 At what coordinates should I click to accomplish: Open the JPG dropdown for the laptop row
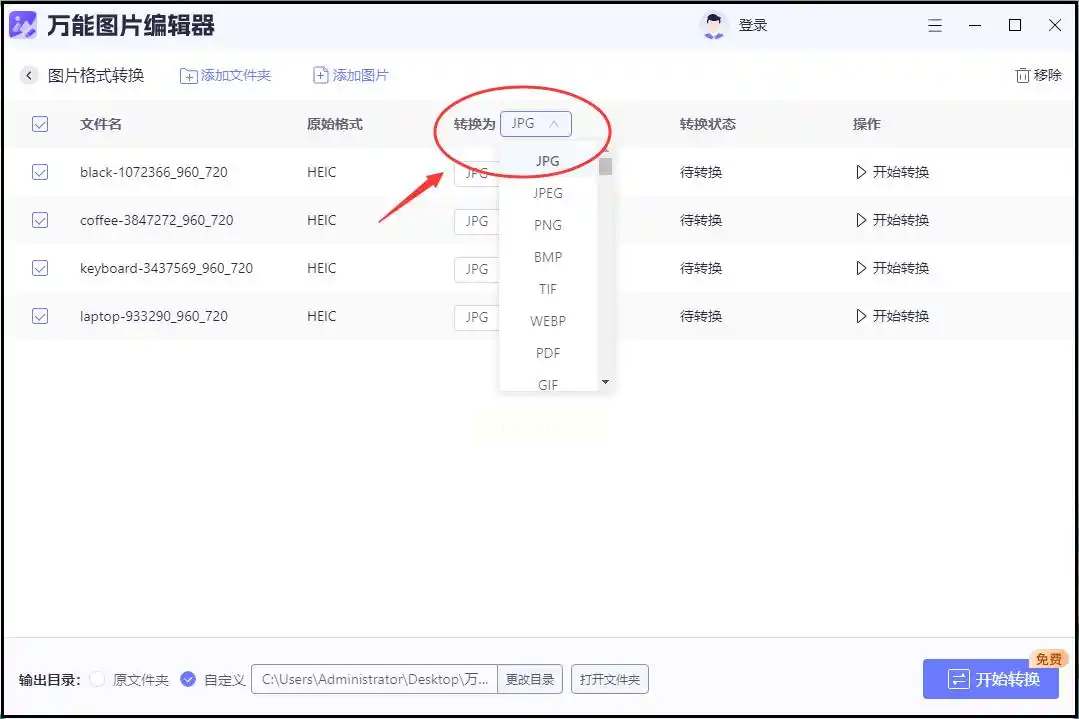tap(477, 317)
